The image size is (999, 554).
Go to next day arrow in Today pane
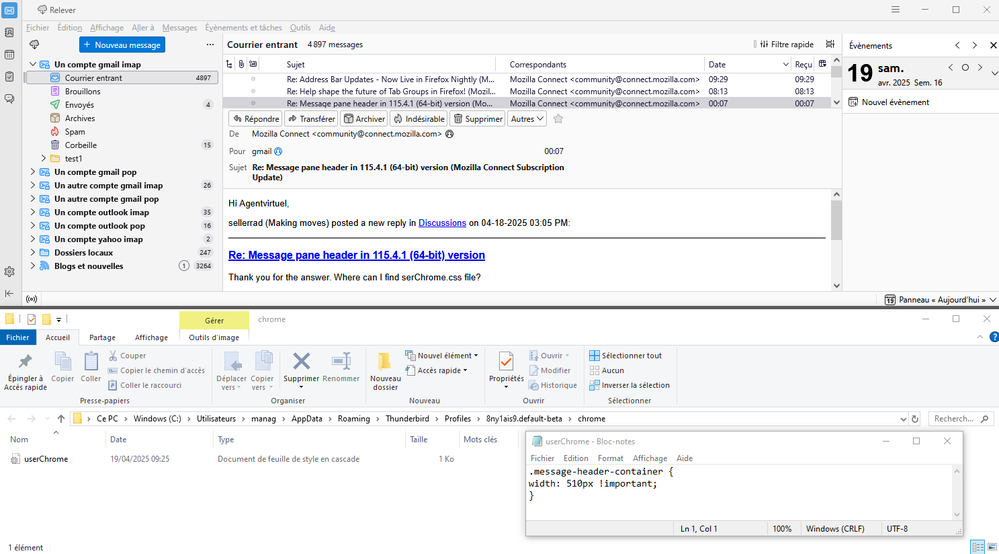(980, 67)
